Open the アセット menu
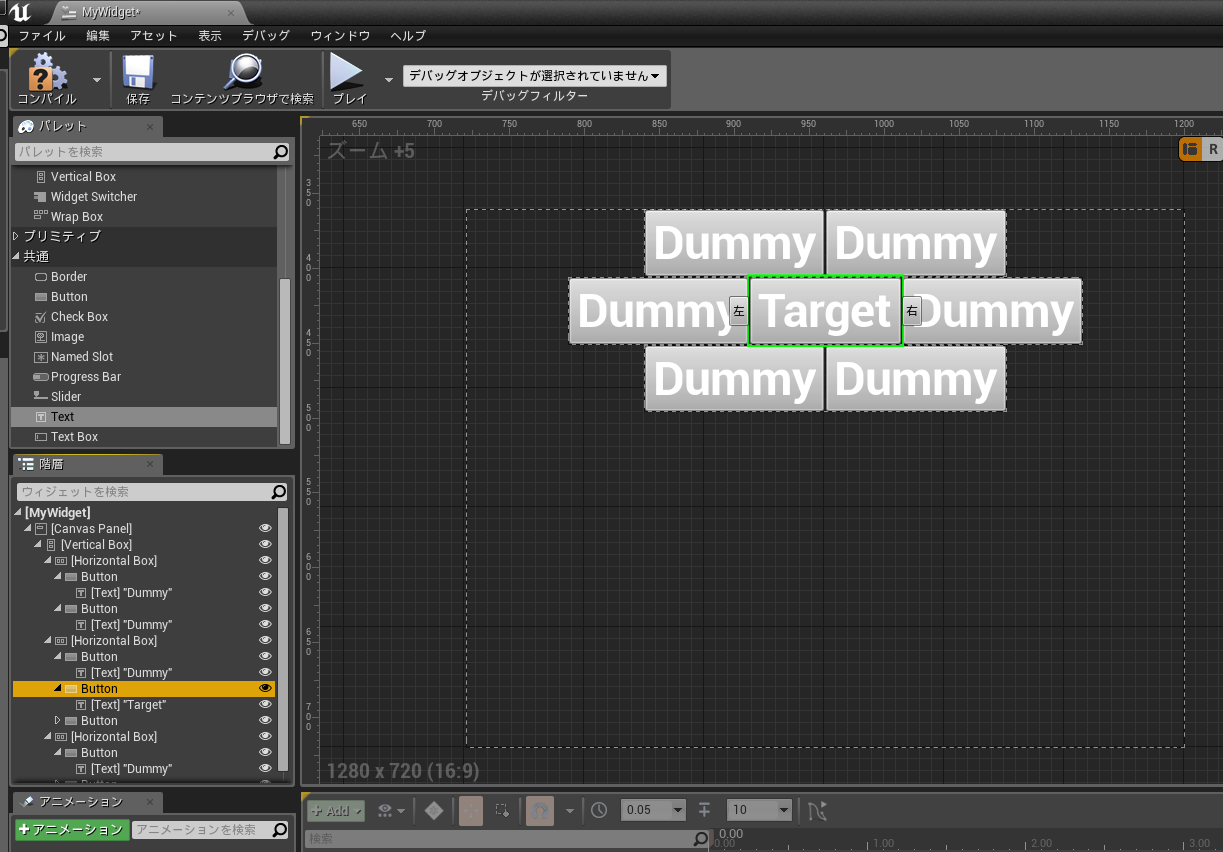The height and width of the screenshot is (852, 1223). 154,35
